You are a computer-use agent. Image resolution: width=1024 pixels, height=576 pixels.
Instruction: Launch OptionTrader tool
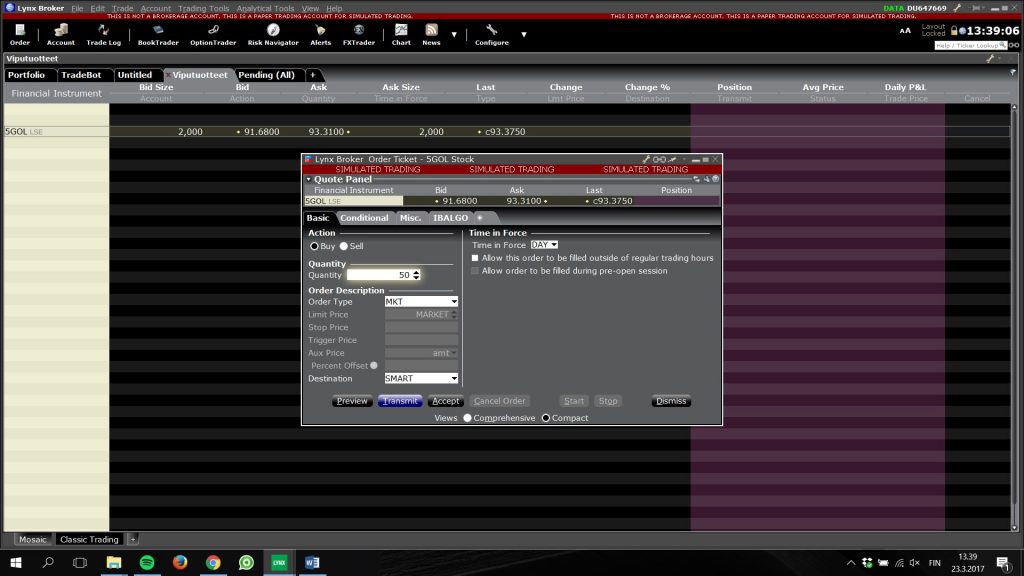[x=213, y=35]
